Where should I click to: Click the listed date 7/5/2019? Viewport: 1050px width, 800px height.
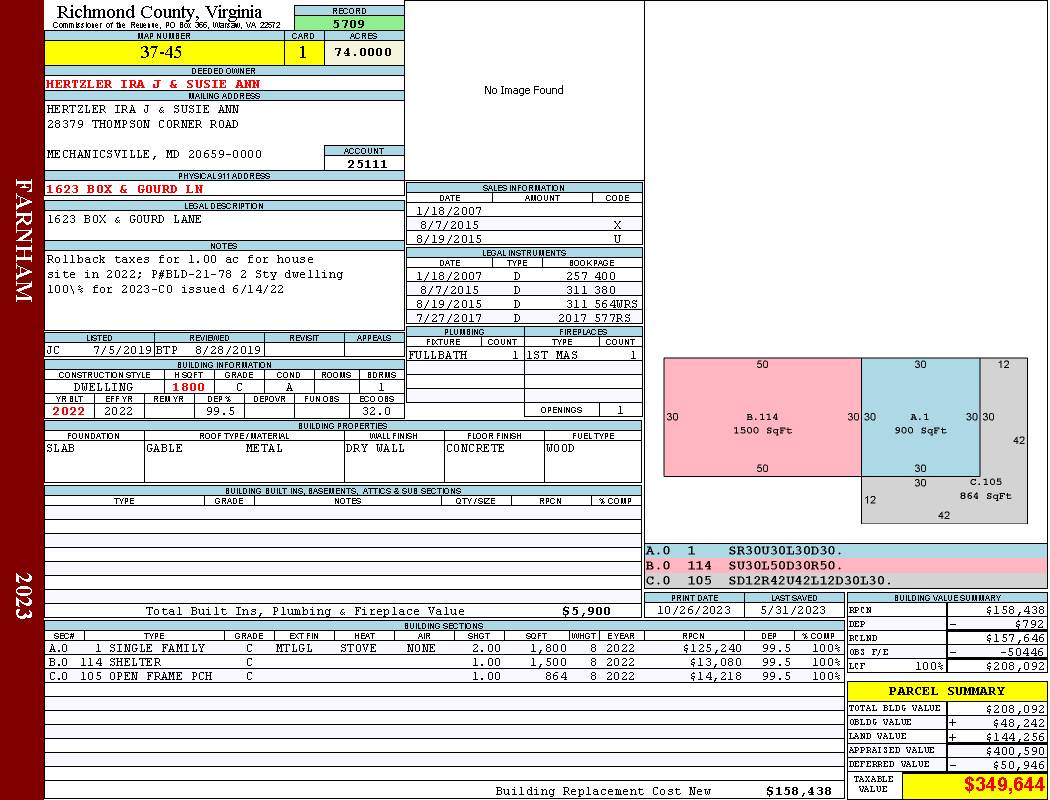click(123, 349)
